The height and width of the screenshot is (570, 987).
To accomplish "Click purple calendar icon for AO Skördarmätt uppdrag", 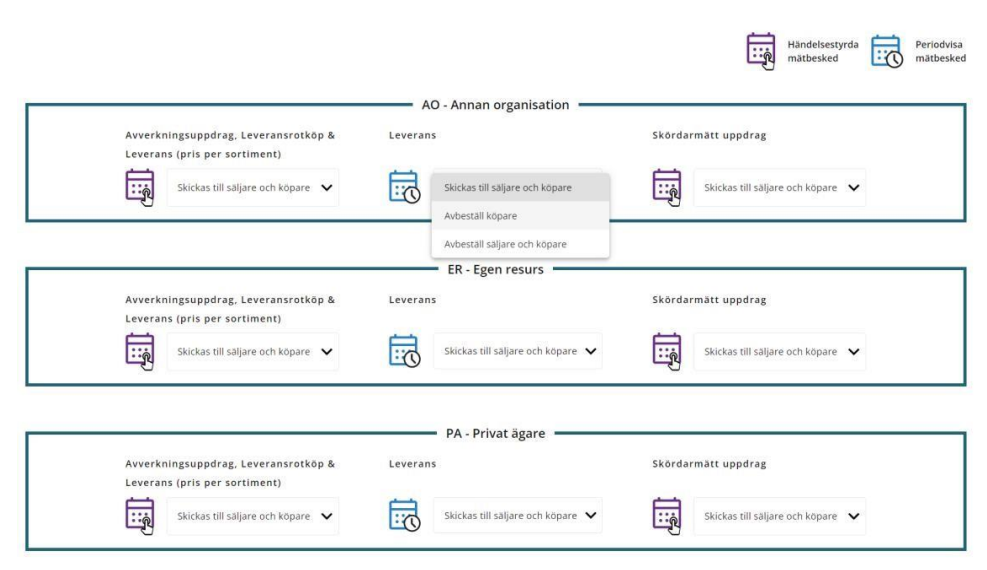I will (x=667, y=187).
